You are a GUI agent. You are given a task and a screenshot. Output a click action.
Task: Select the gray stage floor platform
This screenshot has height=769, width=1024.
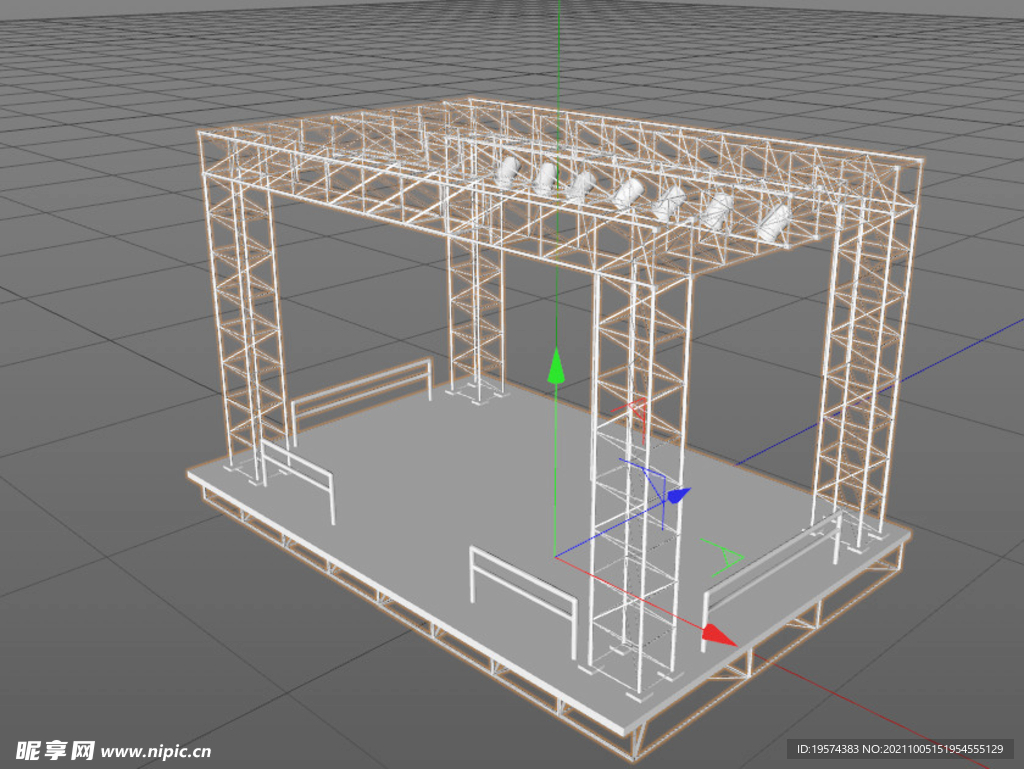[x=457, y=496]
